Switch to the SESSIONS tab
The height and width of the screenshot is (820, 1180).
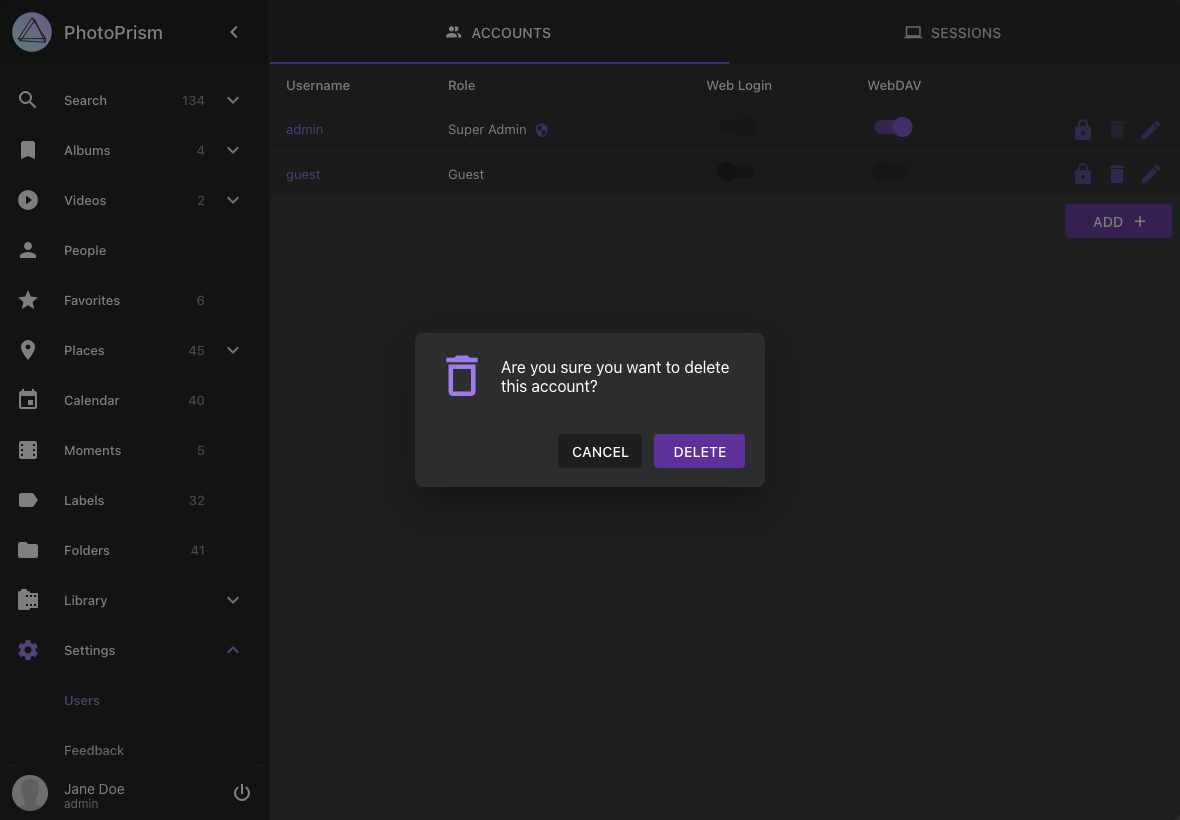coord(952,32)
